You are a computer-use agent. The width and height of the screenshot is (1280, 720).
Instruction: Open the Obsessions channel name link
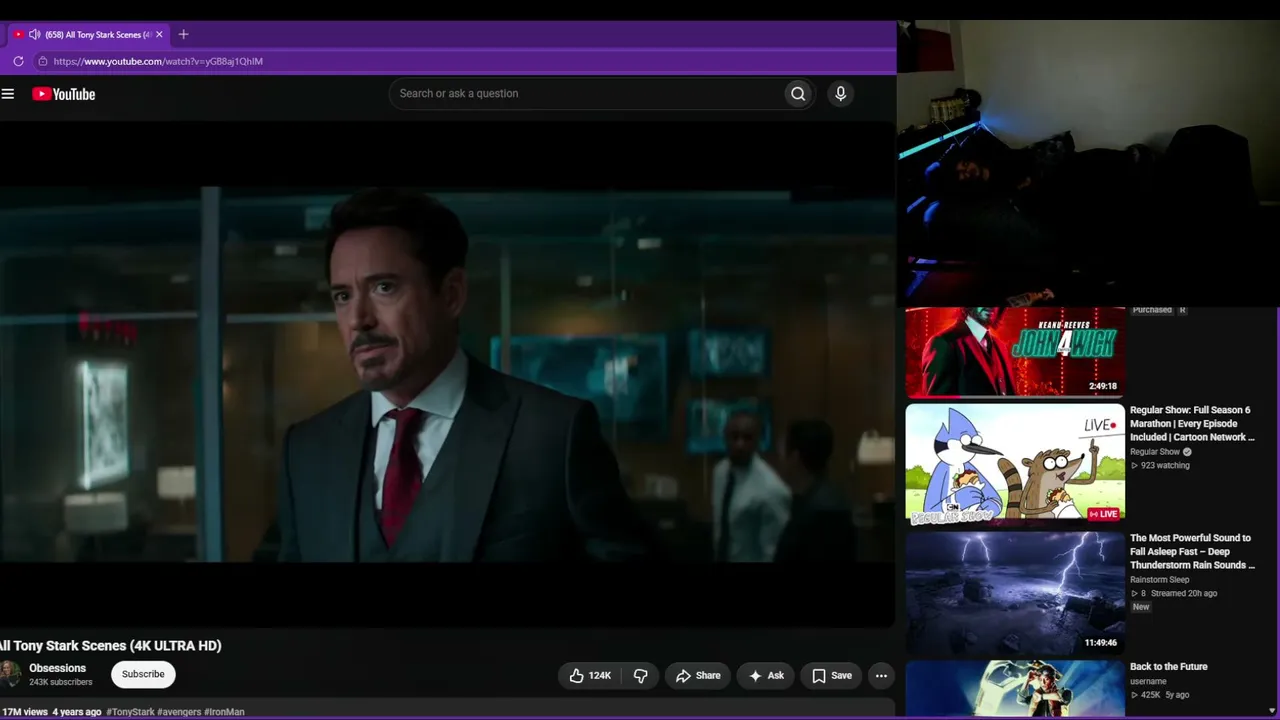(58, 668)
